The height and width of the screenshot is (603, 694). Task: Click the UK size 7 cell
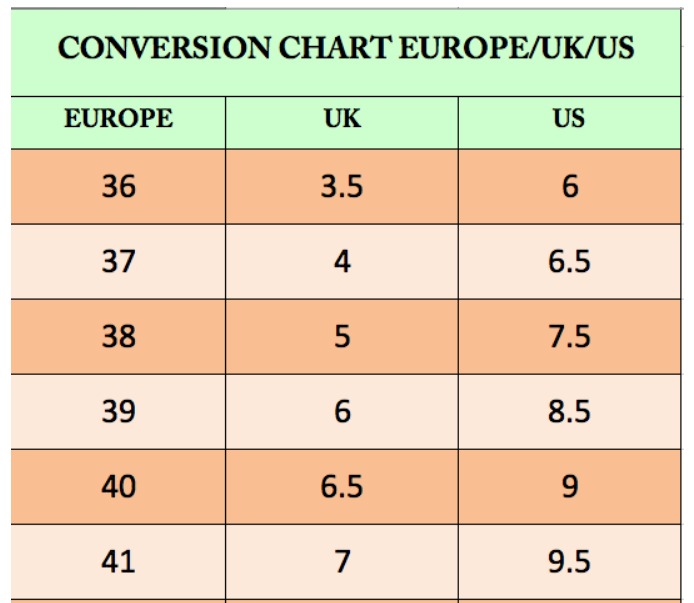(x=342, y=562)
